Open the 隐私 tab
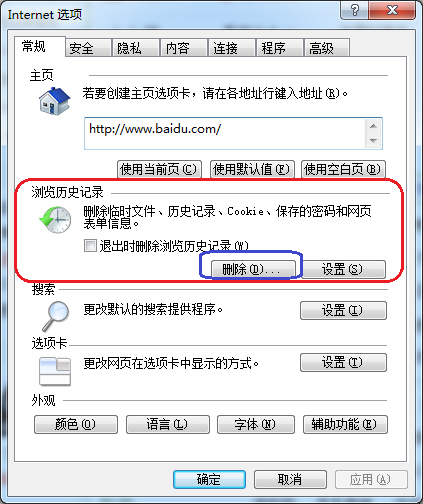This screenshot has height=504, width=423. [136, 48]
